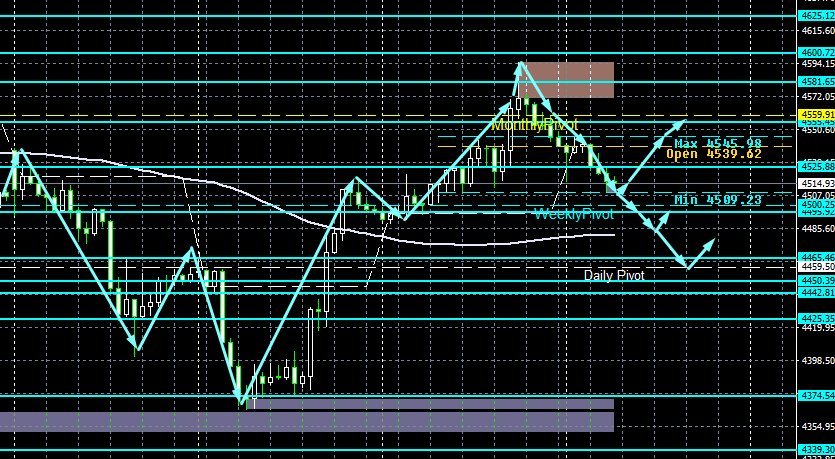Click the 4500.25 cyan price tag

[817, 205]
